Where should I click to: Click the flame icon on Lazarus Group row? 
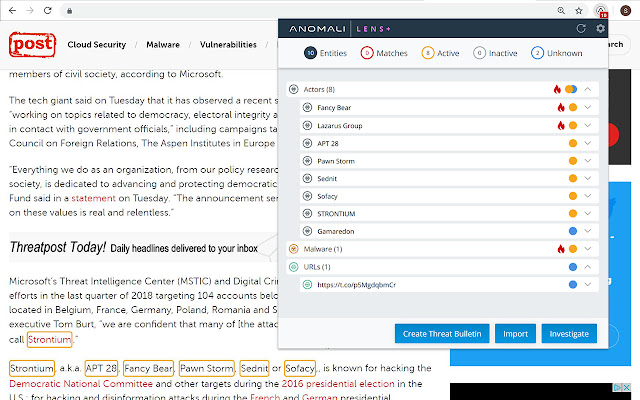tap(561, 125)
